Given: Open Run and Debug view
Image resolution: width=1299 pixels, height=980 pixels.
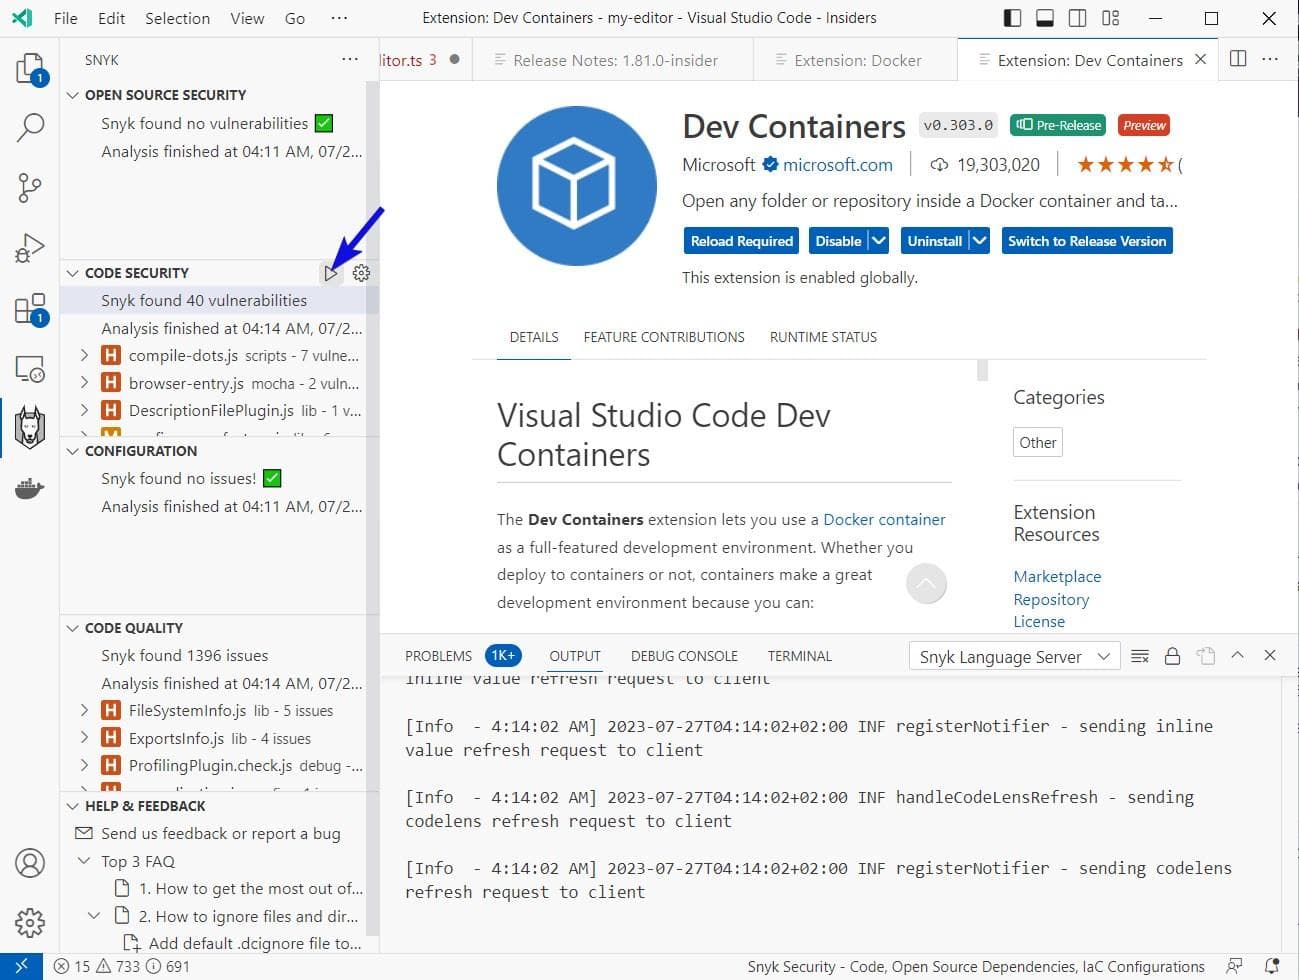Looking at the screenshot, I should pos(30,248).
